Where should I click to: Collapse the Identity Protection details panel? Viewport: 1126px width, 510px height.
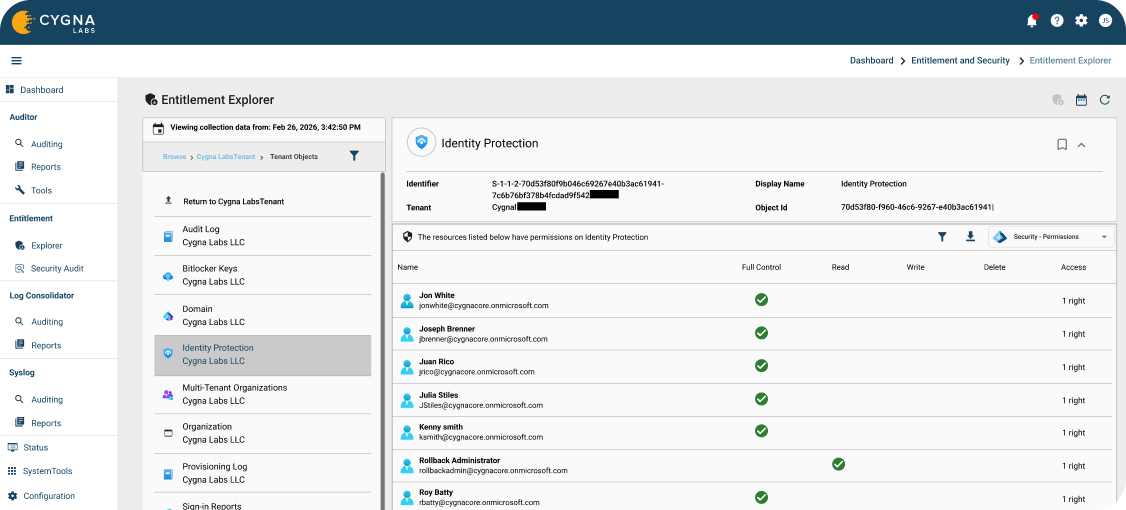[1081, 144]
